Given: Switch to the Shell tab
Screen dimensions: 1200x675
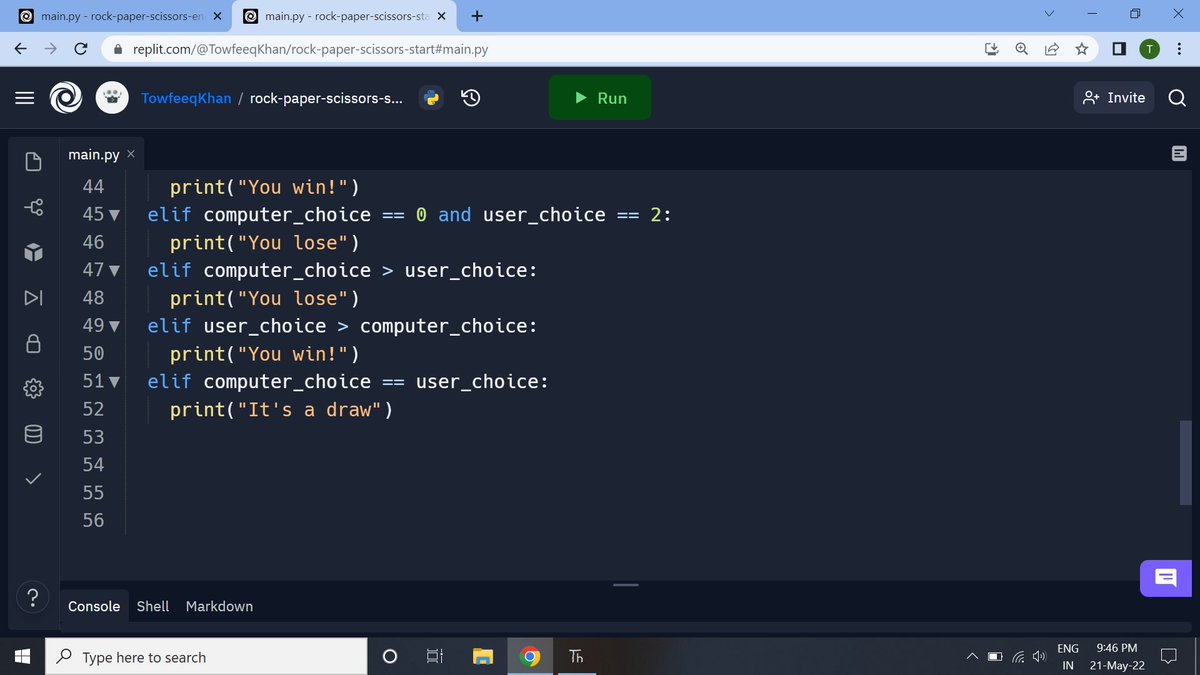Looking at the screenshot, I should (x=153, y=606).
